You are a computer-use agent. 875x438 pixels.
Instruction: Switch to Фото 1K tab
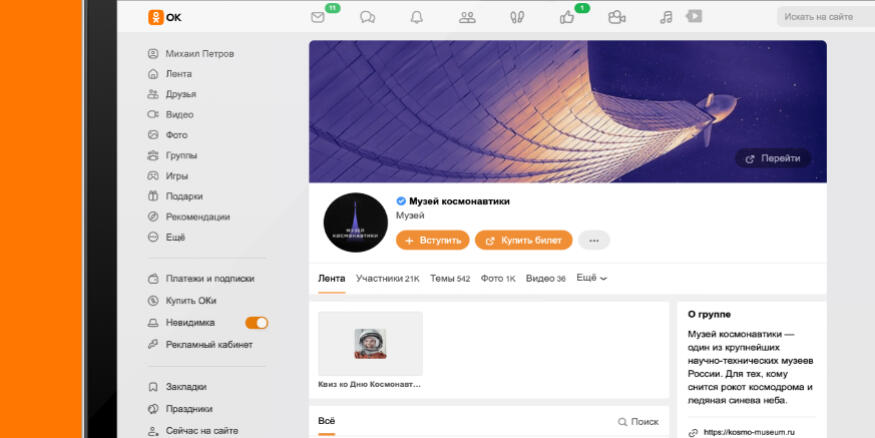(498, 278)
